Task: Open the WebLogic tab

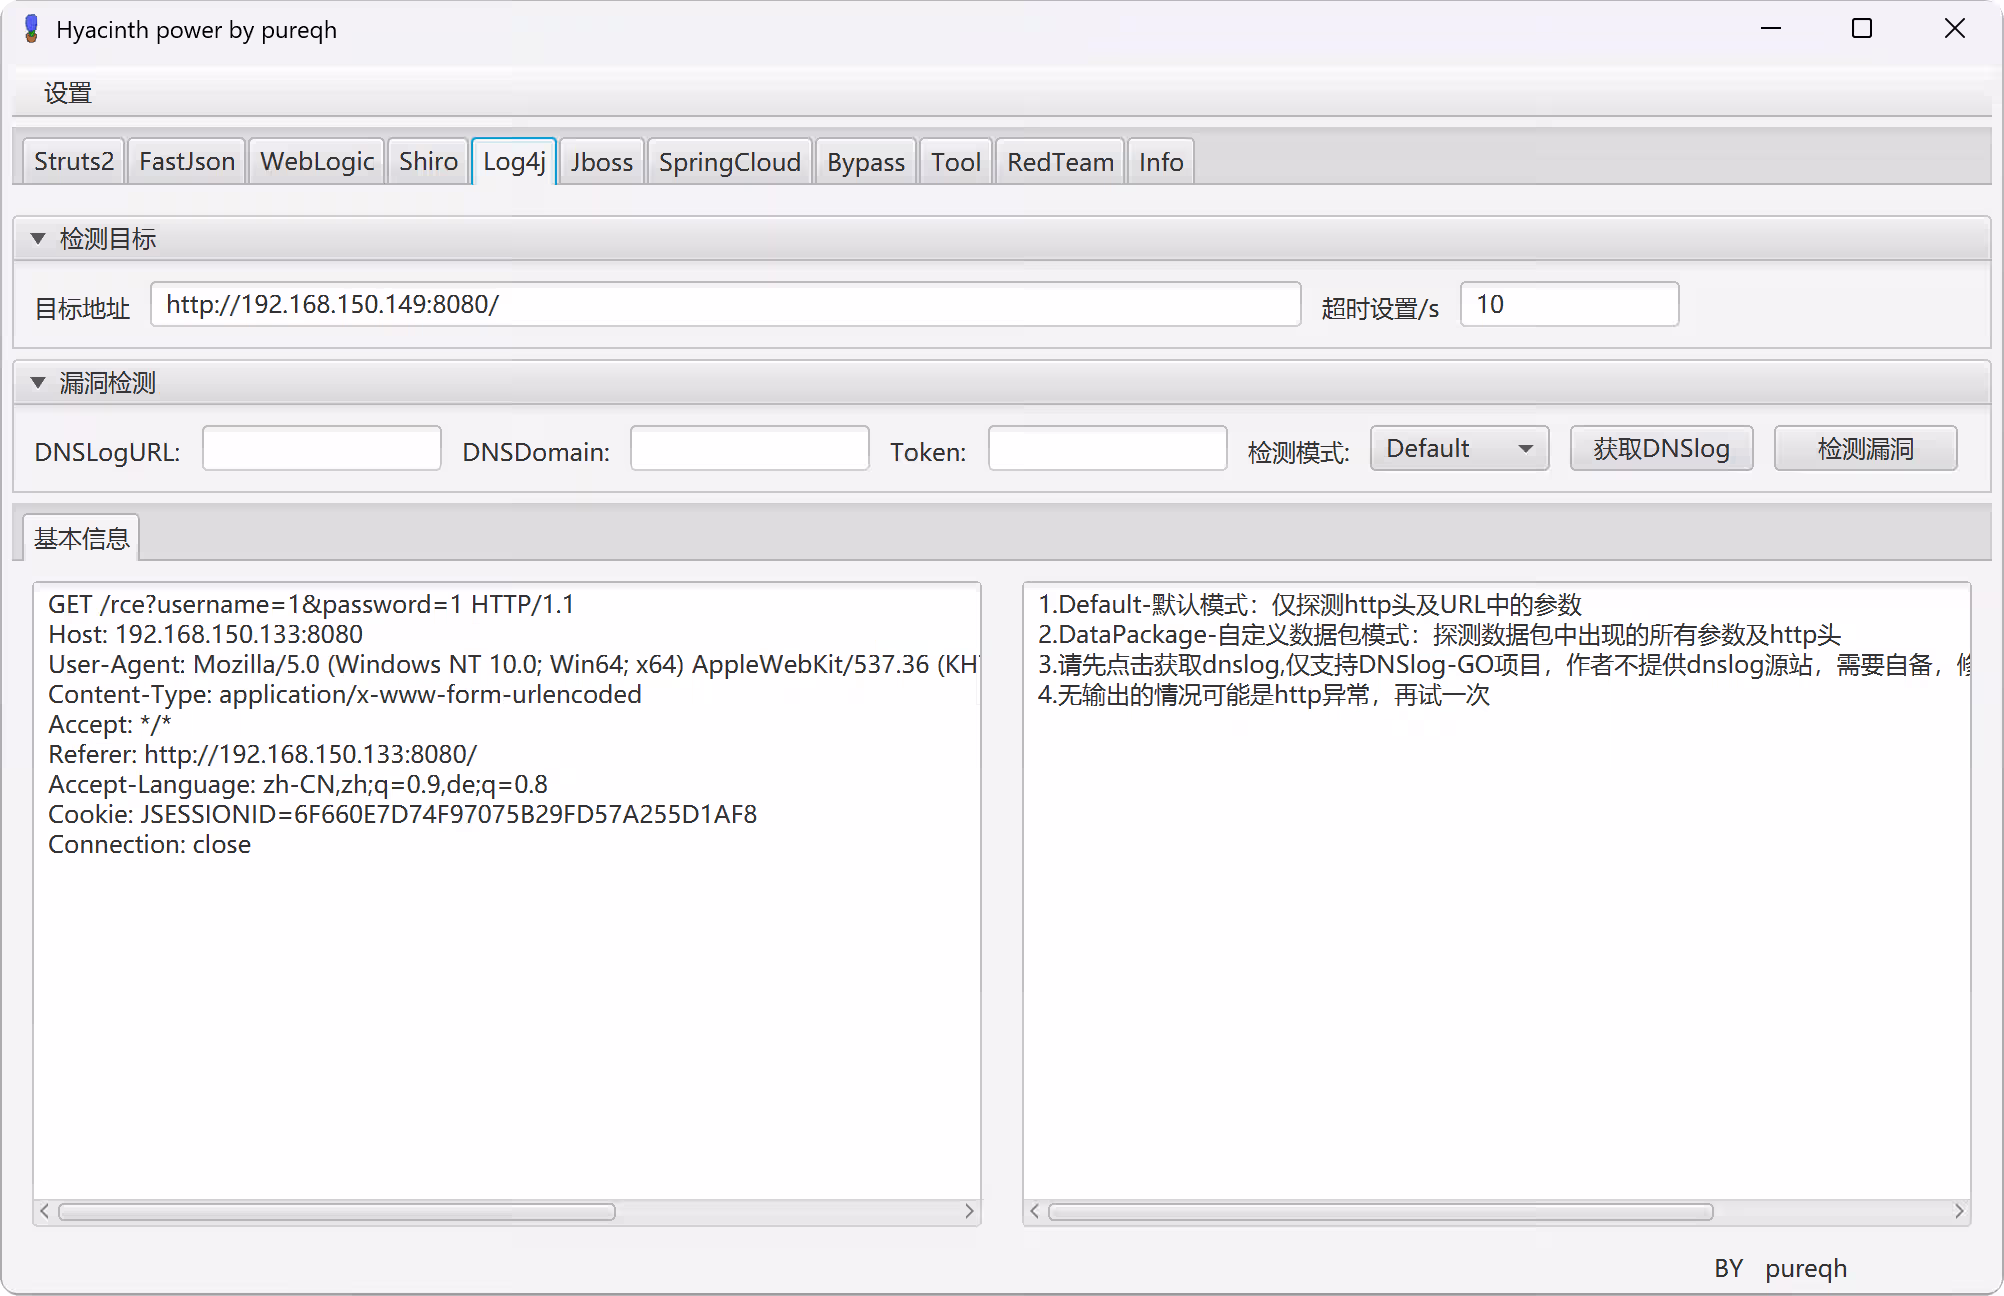Action: point(316,160)
